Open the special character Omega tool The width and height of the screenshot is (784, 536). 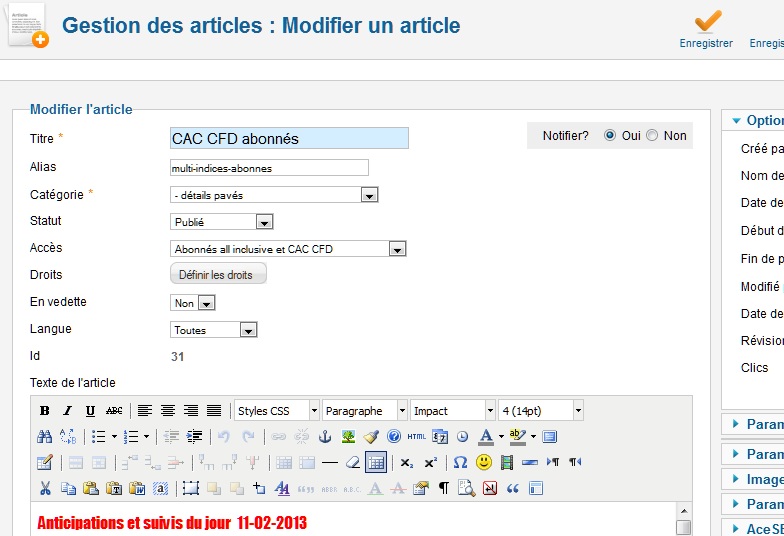pyautogui.click(x=460, y=462)
